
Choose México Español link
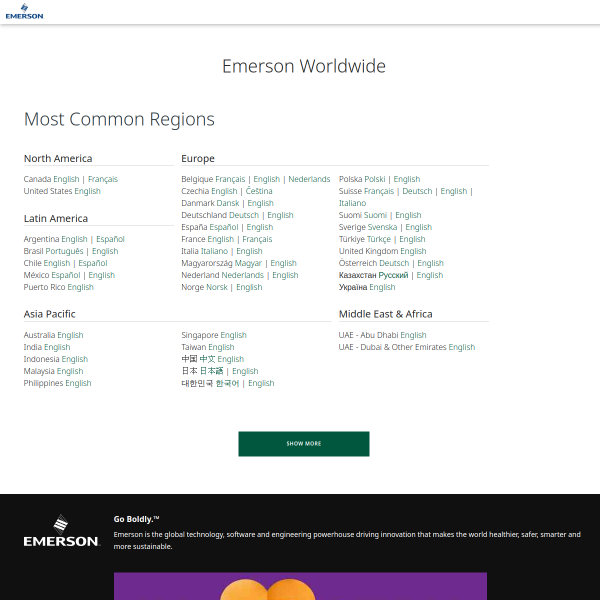pos(66,275)
